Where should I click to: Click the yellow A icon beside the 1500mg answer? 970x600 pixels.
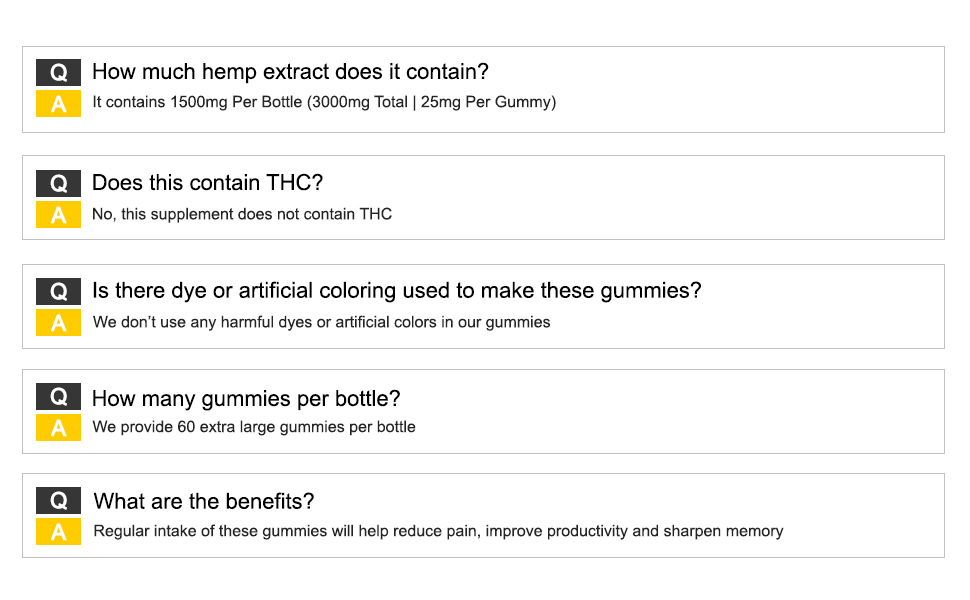point(58,103)
